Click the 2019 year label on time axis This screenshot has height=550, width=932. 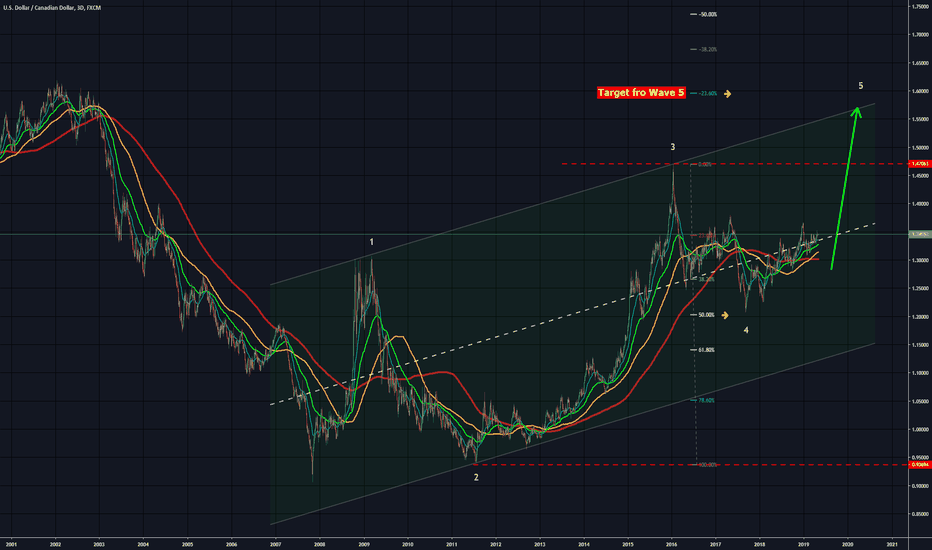804,544
